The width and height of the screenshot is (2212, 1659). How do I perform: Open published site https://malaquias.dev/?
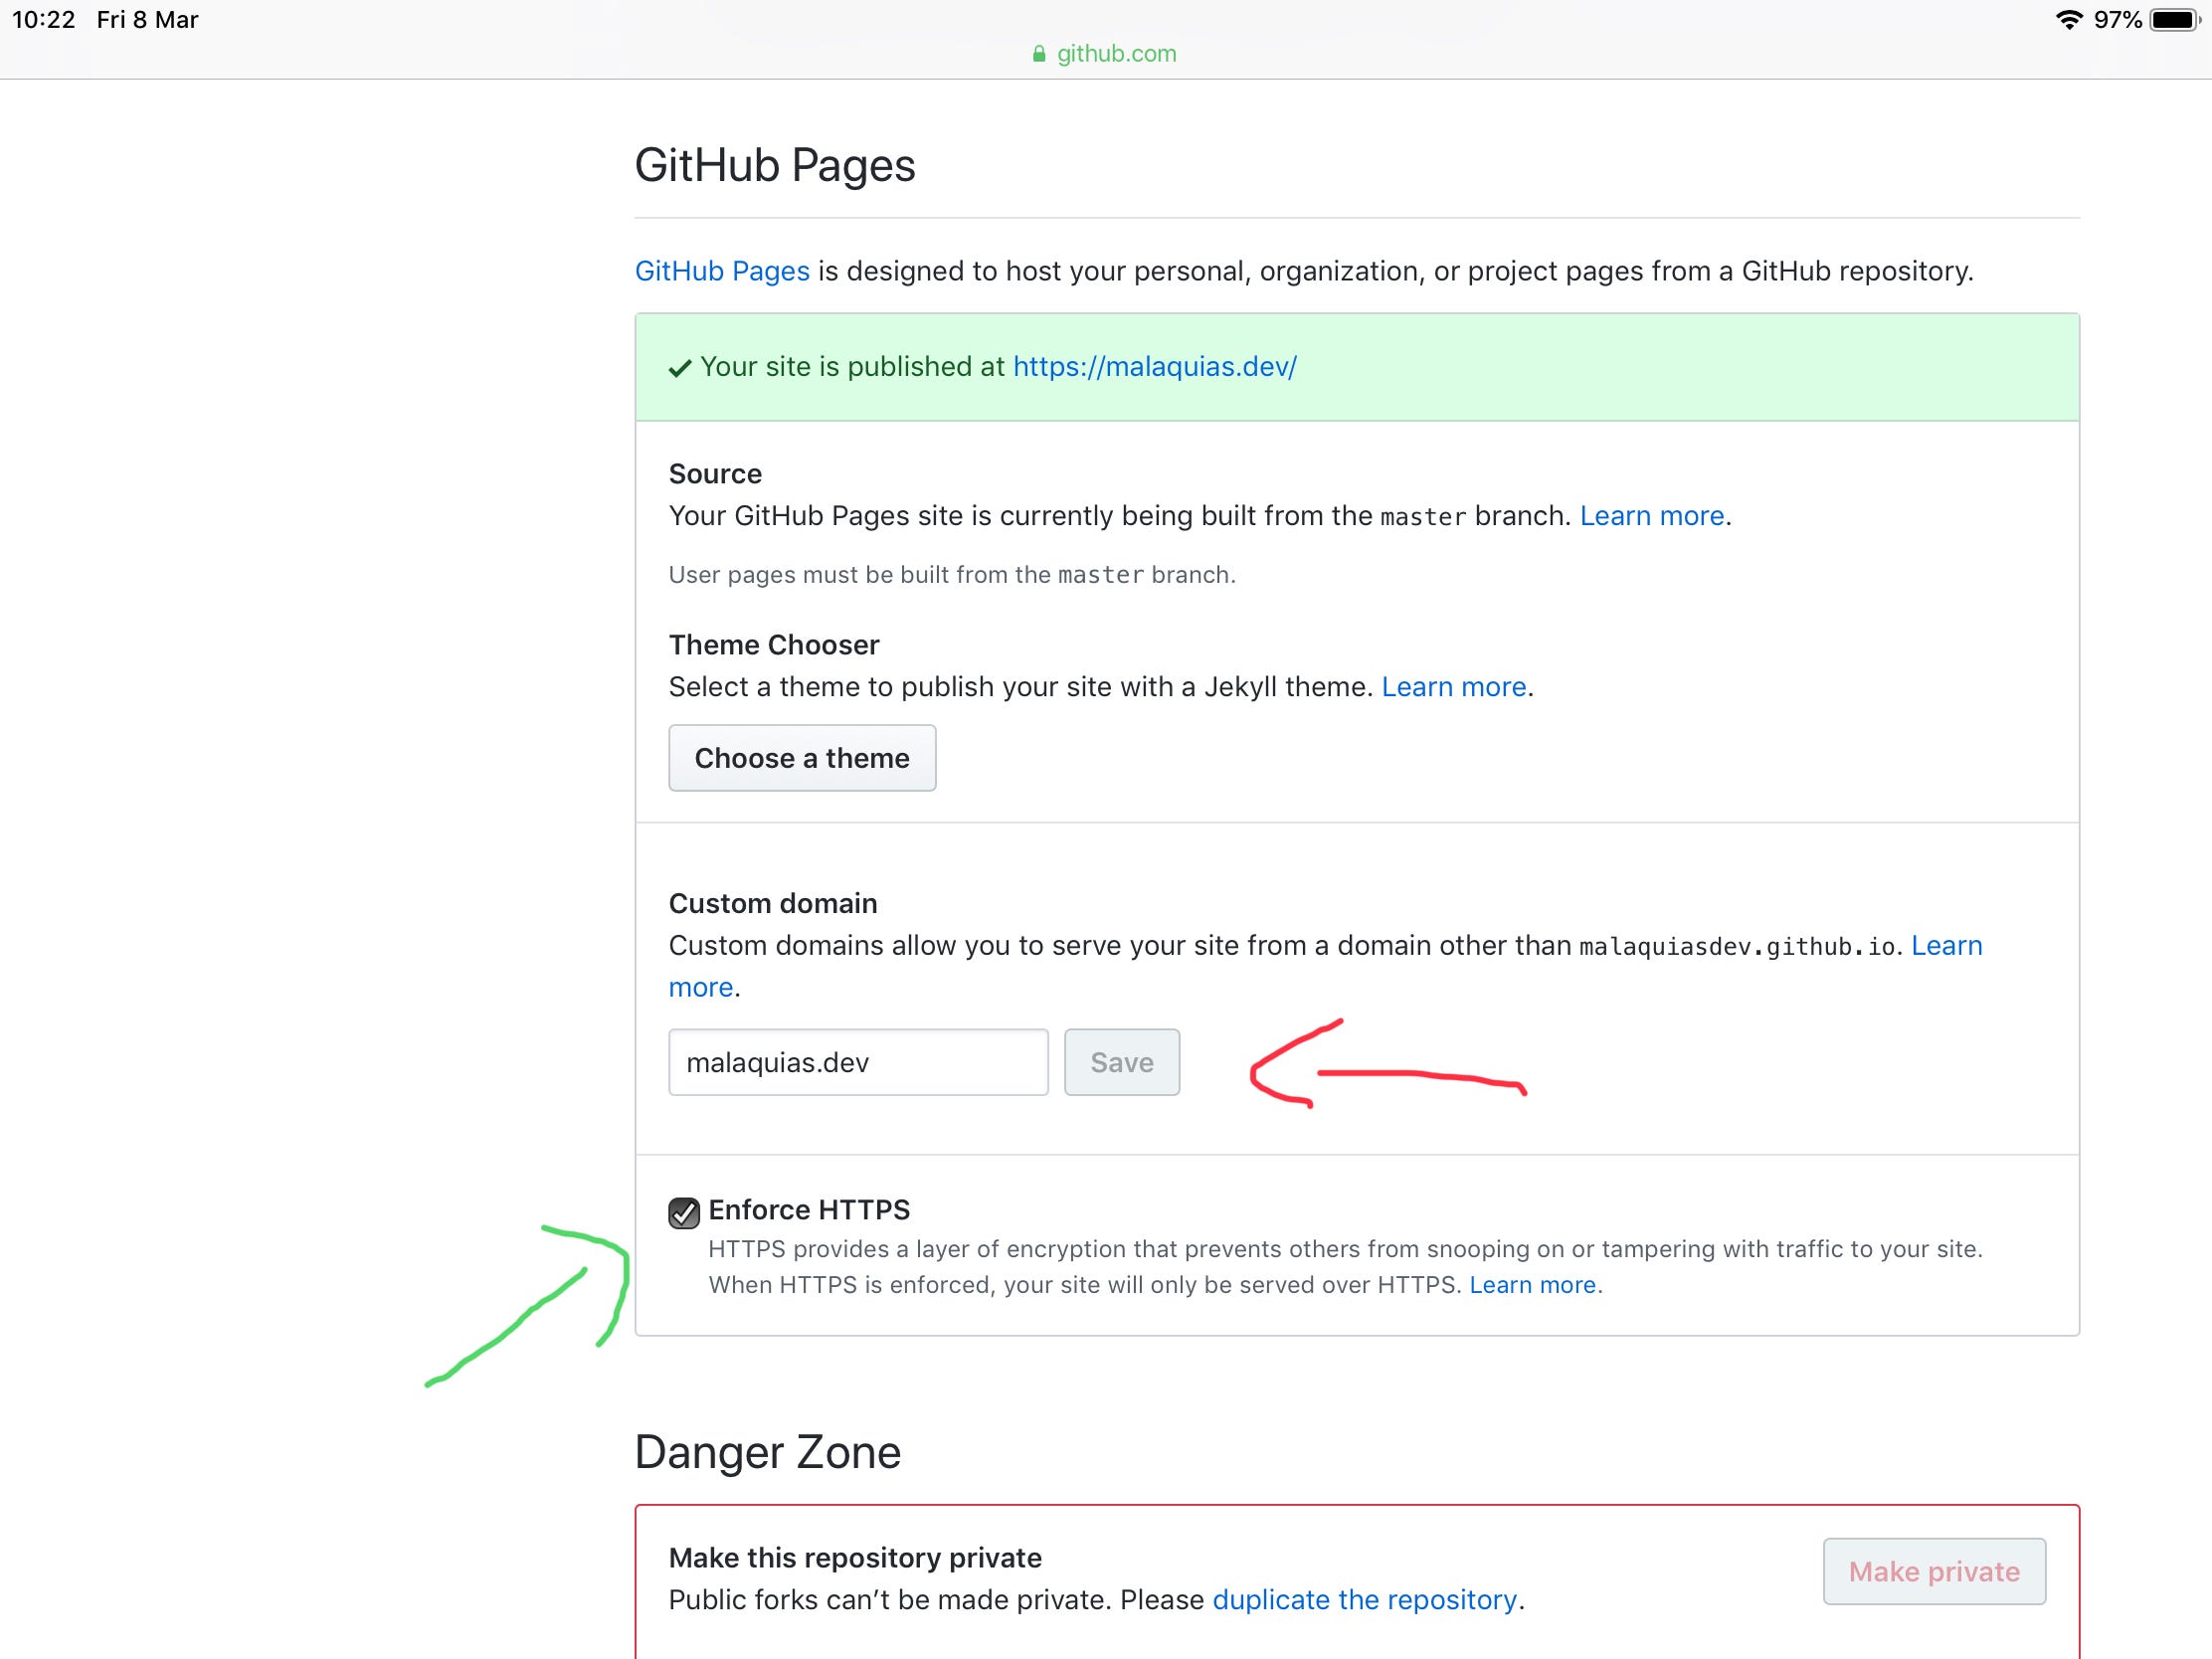[1155, 367]
